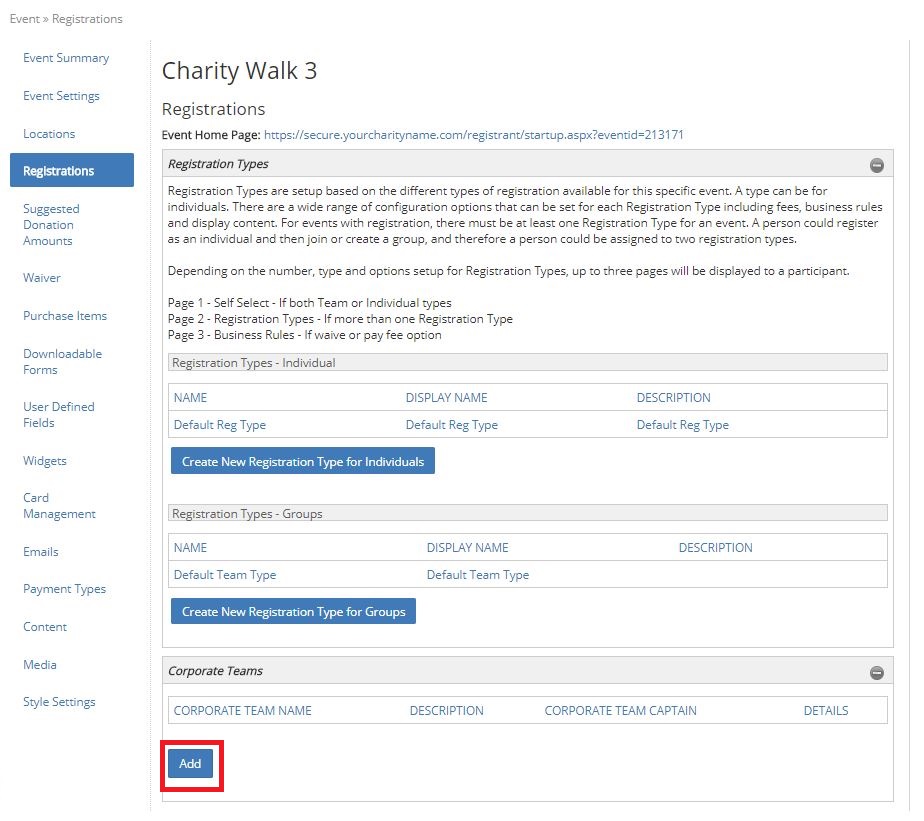Click Event breadcrumb link
Image resolution: width=924 pixels, height=821 pixels.
coord(25,19)
